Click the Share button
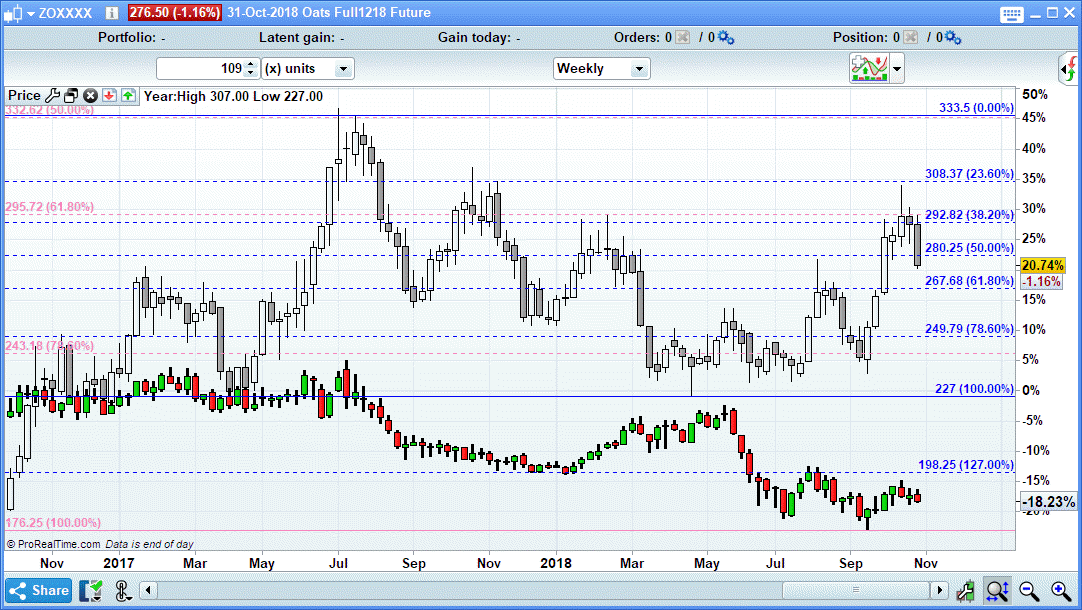Screen dimensions: 1082x610 pyautogui.click(x=39, y=591)
